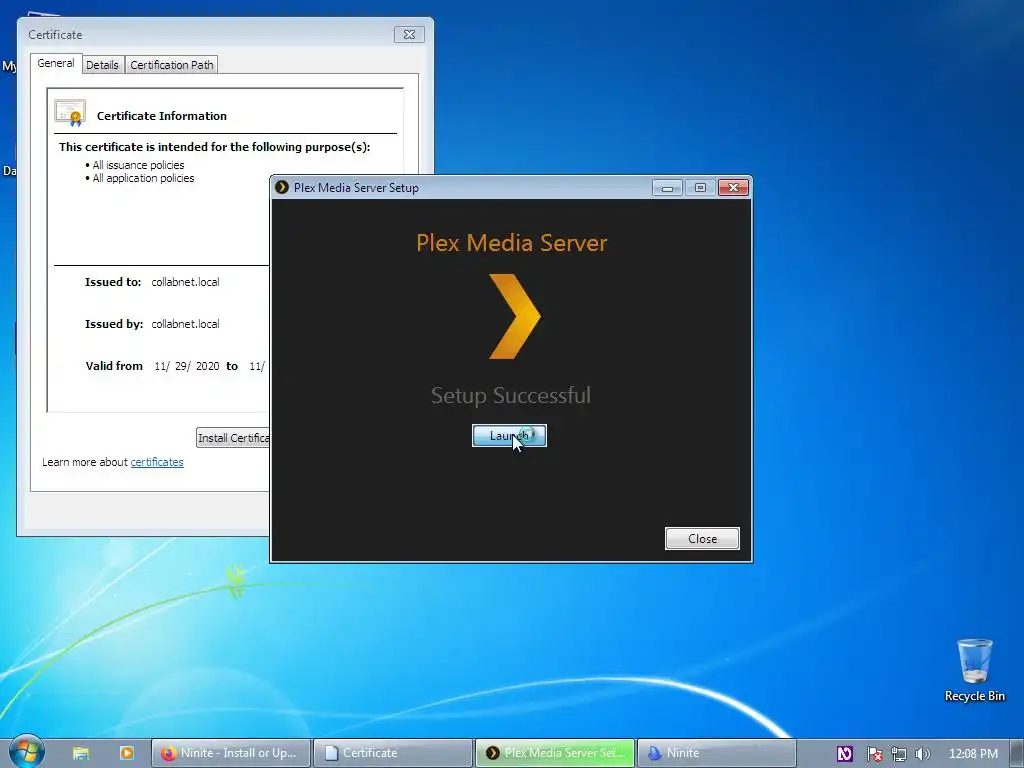This screenshot has width=1024, height=768.
Task: Select Plex Media Server Setup taskbar button
Action: [555, 753]
